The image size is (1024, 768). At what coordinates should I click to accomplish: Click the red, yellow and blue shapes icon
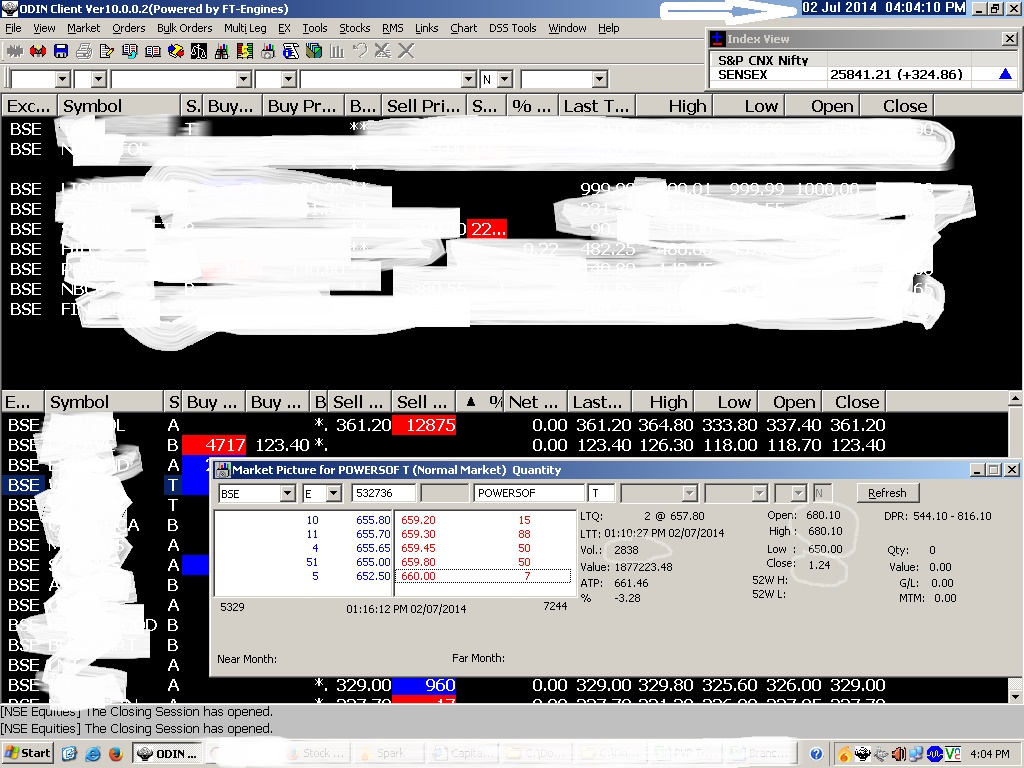tap(176, 50)
